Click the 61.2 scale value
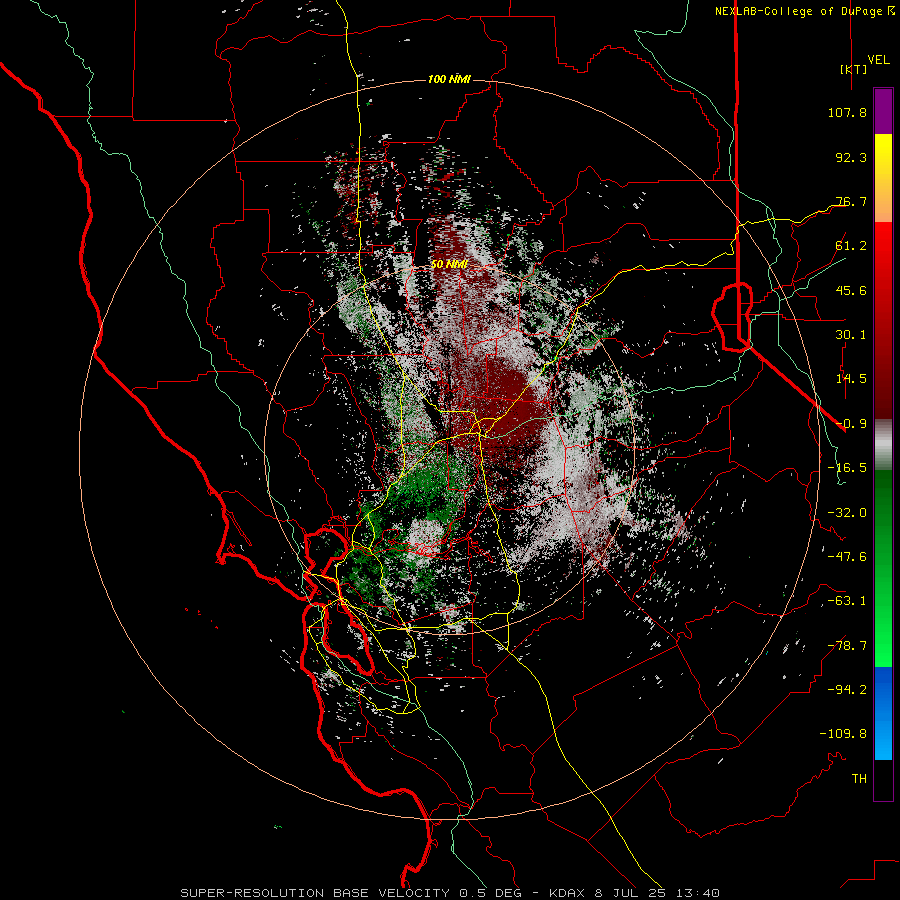Screen dimensions: 900x900 pyautogui.click(x=851, y=246)
